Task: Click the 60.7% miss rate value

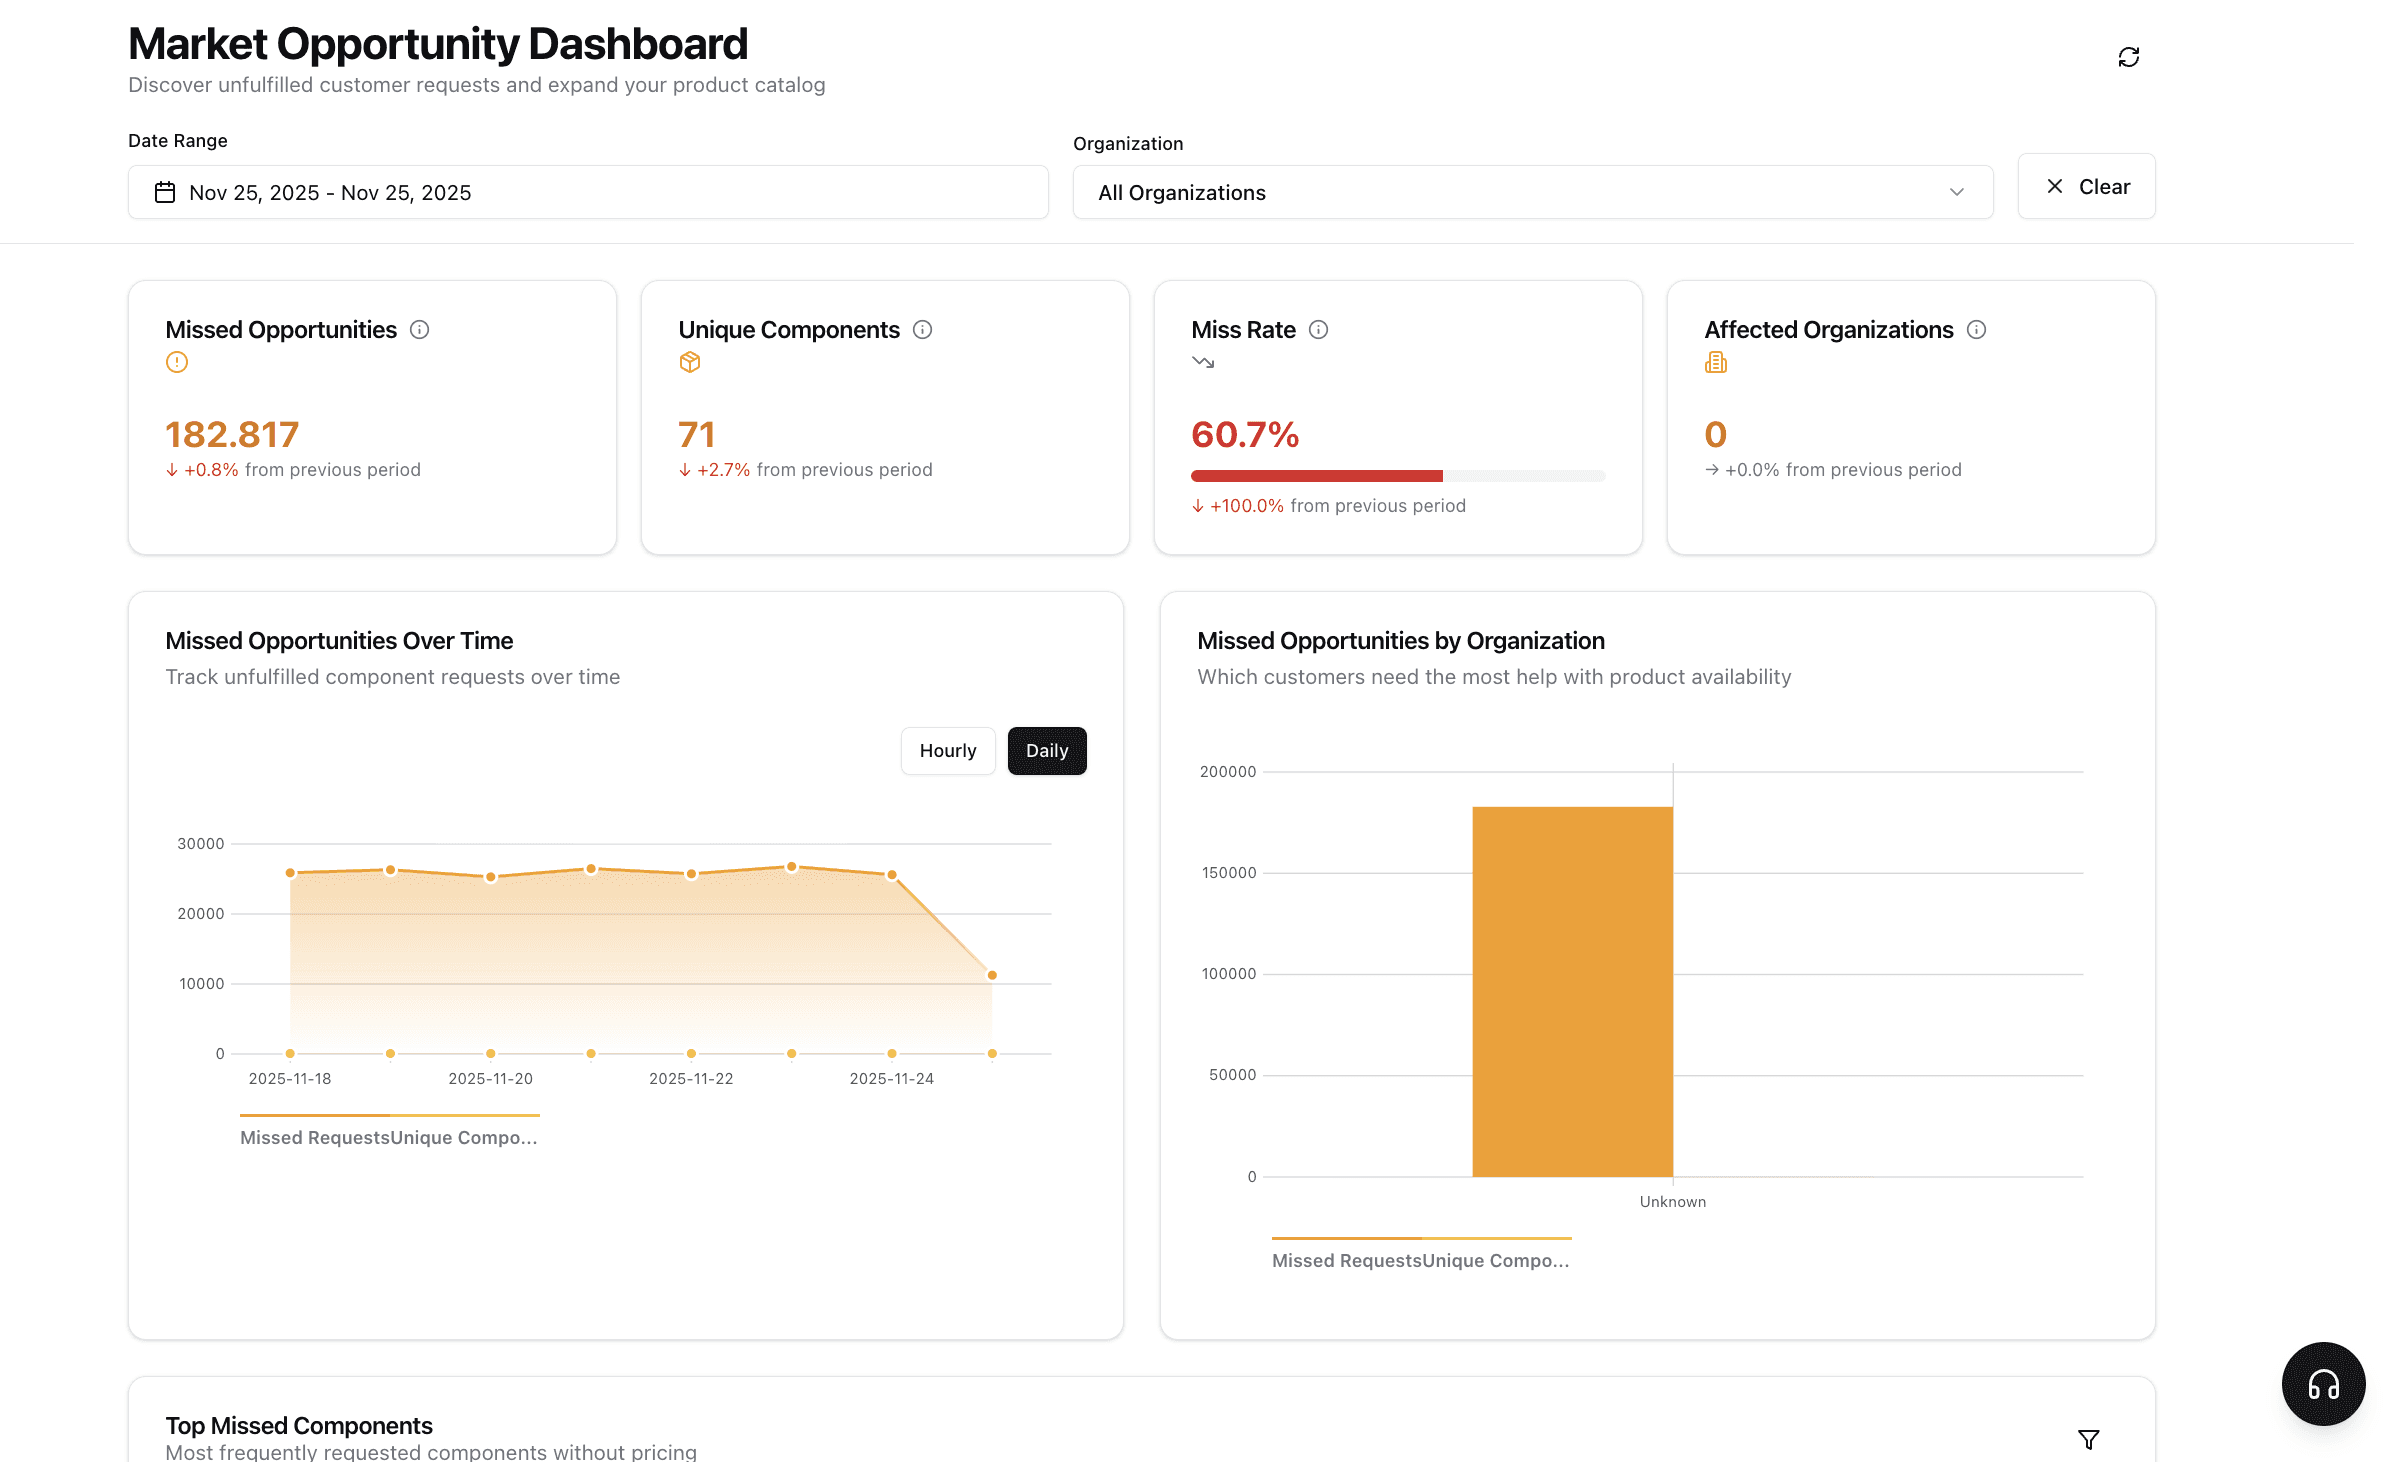Action: (x=1245, y=434)
